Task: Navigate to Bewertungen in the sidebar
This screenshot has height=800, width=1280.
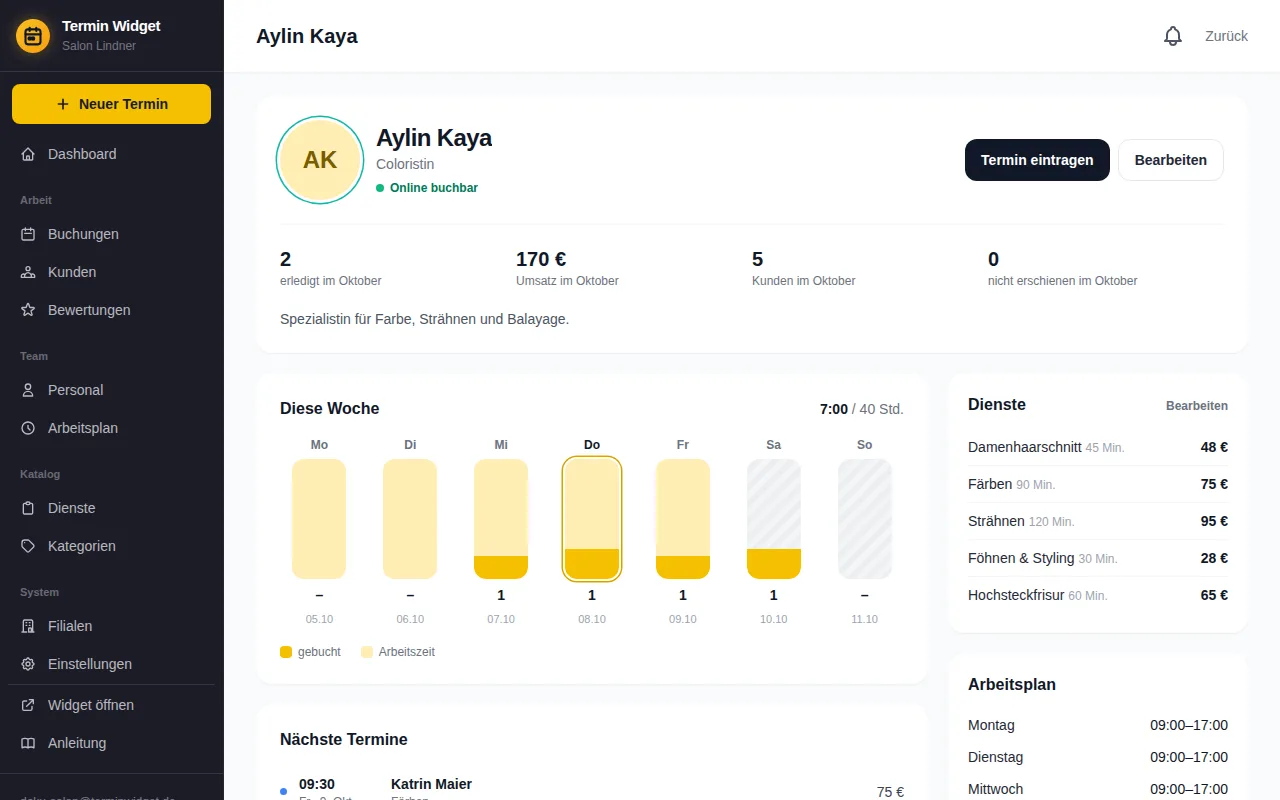Action: (112, 310)
